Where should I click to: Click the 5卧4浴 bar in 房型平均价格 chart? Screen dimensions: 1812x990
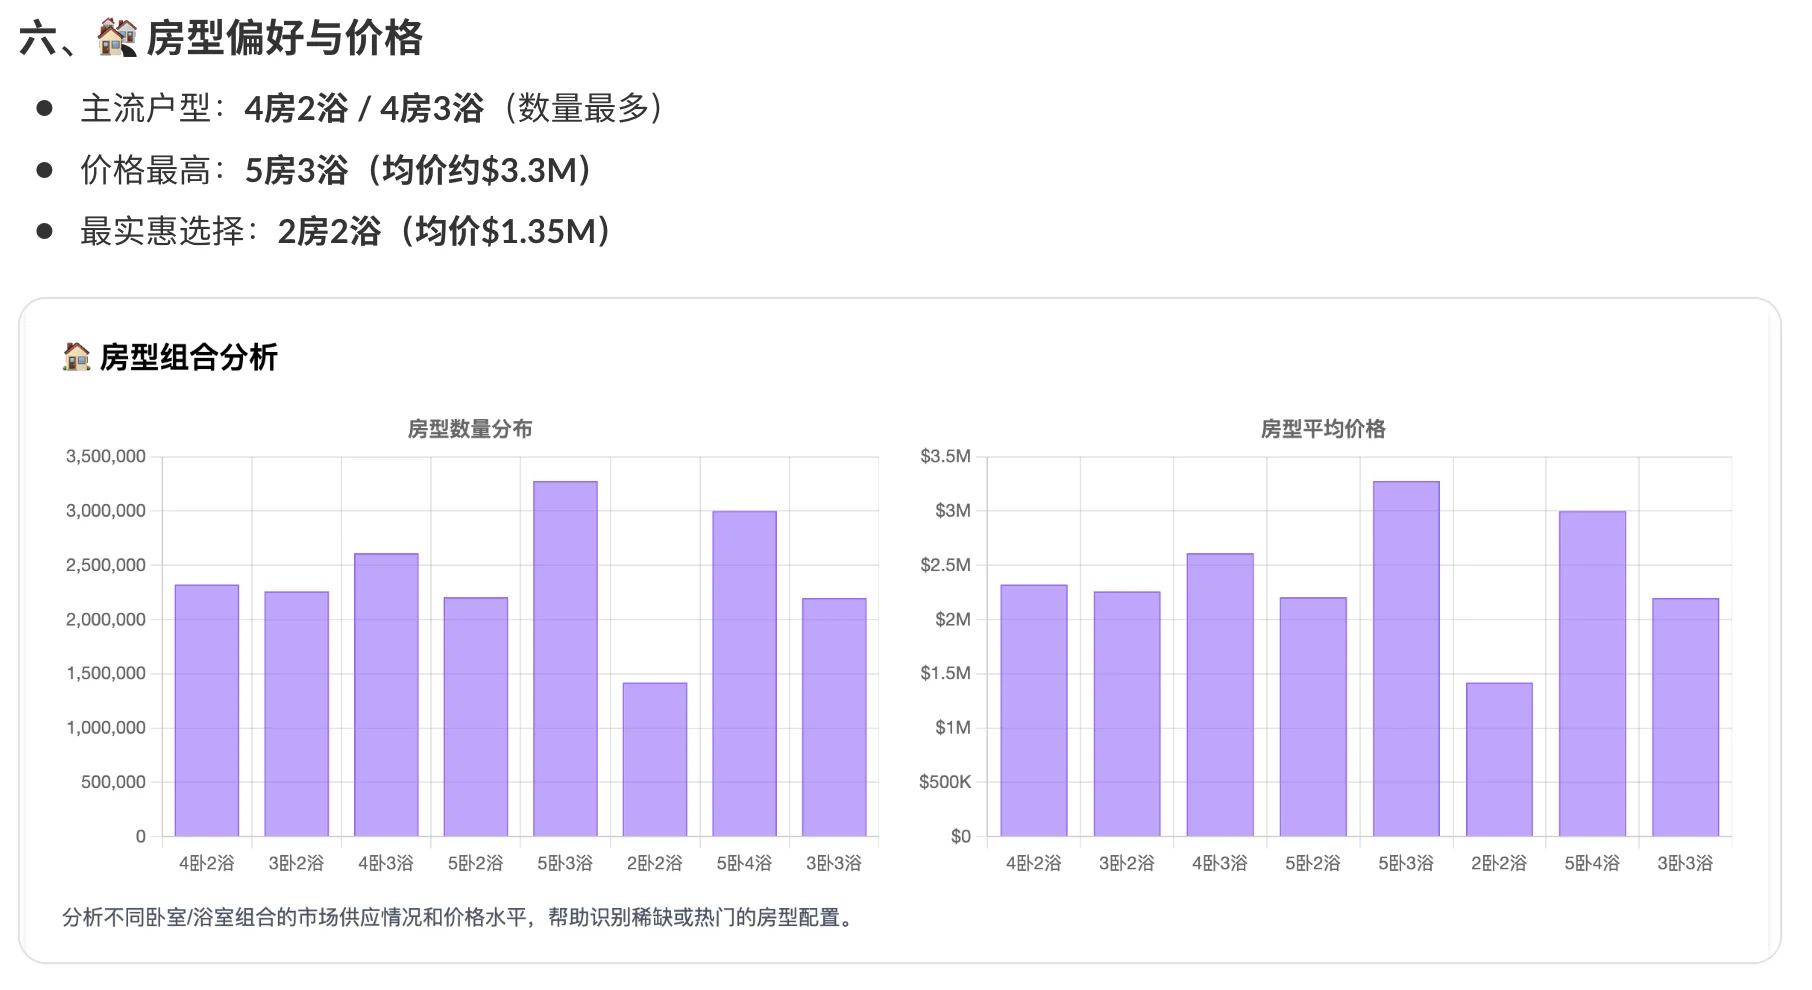tap(1592, 674)
